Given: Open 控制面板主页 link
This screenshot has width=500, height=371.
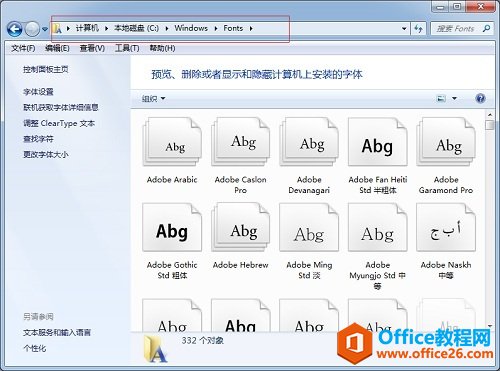Looking at the screenshot, I should pos(46,69).
